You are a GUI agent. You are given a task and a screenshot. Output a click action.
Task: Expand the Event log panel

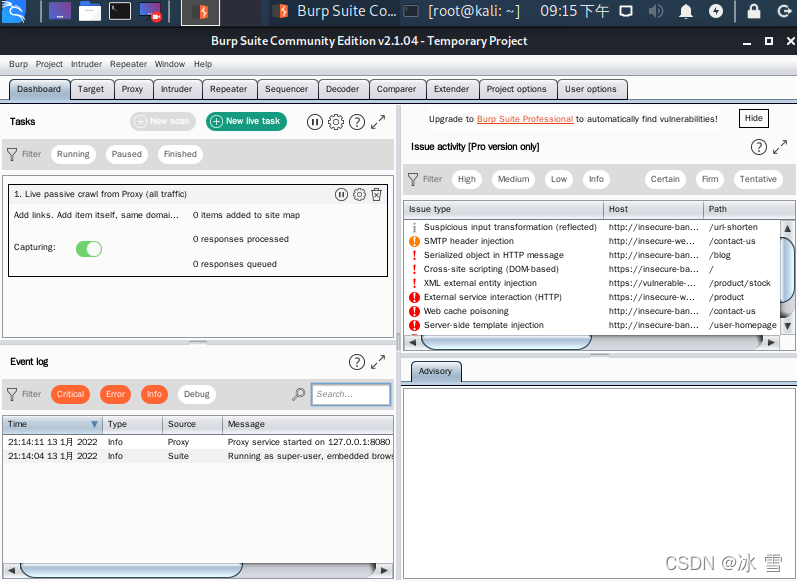[378, 362]
